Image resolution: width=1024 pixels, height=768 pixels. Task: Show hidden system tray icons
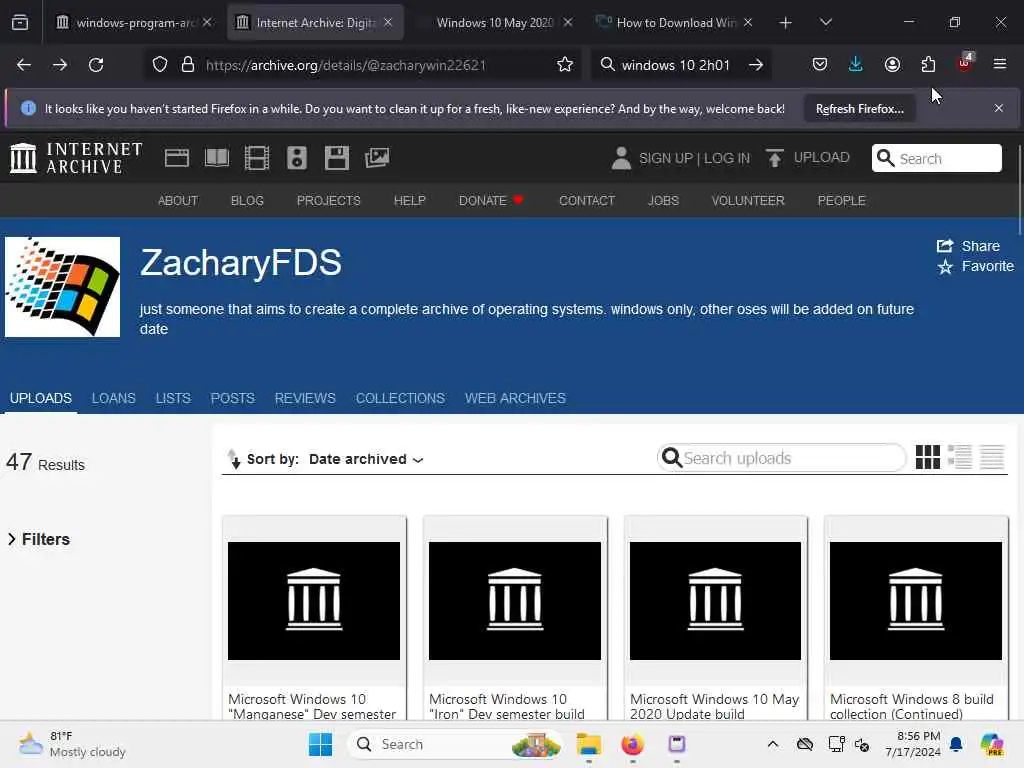point(773,744)
